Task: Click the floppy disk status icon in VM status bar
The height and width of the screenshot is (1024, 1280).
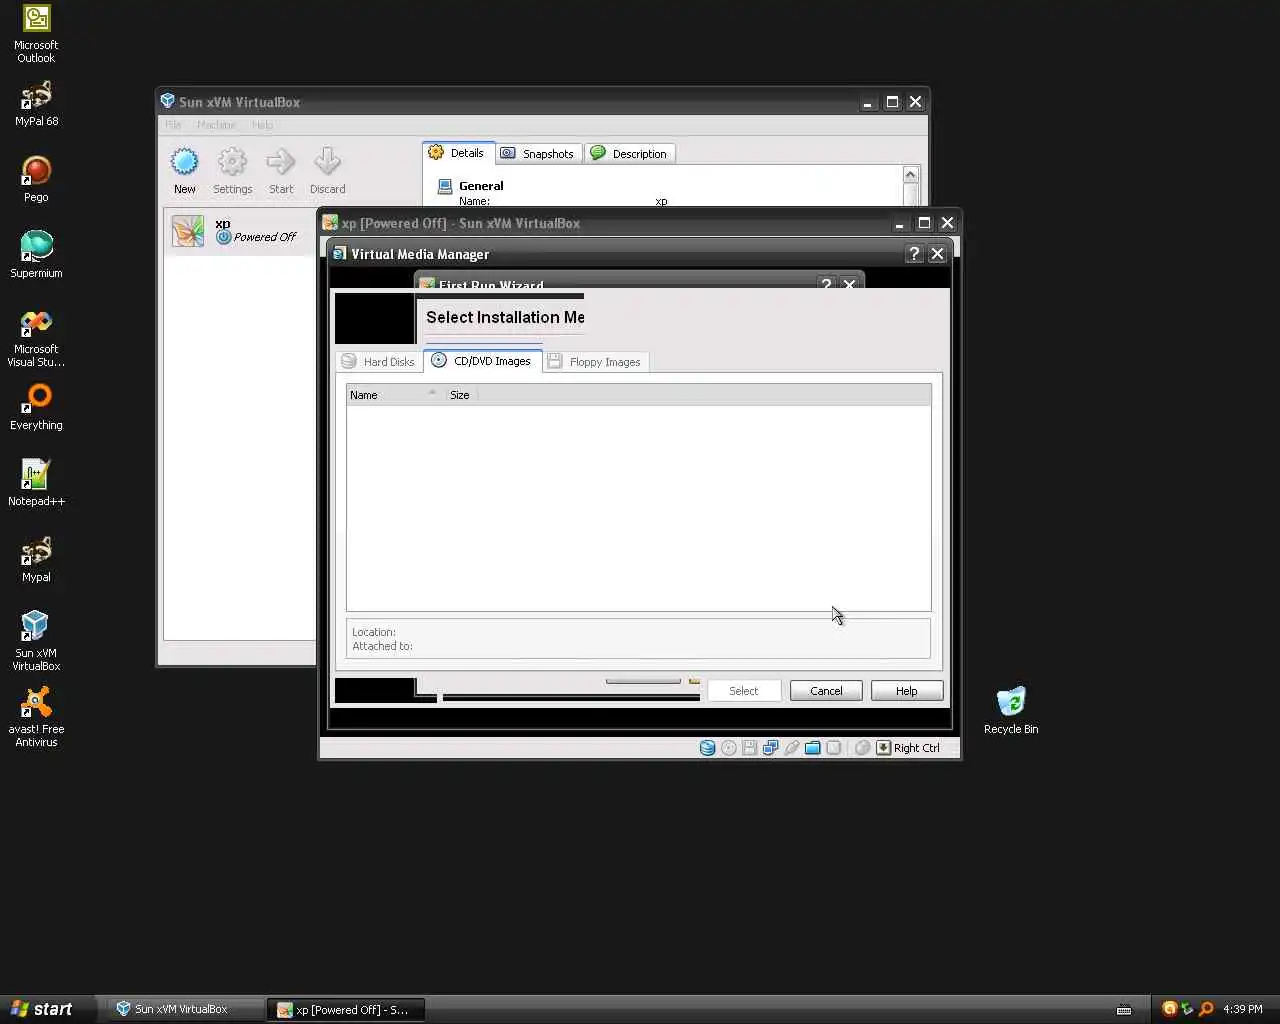Action: (x=749, y=748)
